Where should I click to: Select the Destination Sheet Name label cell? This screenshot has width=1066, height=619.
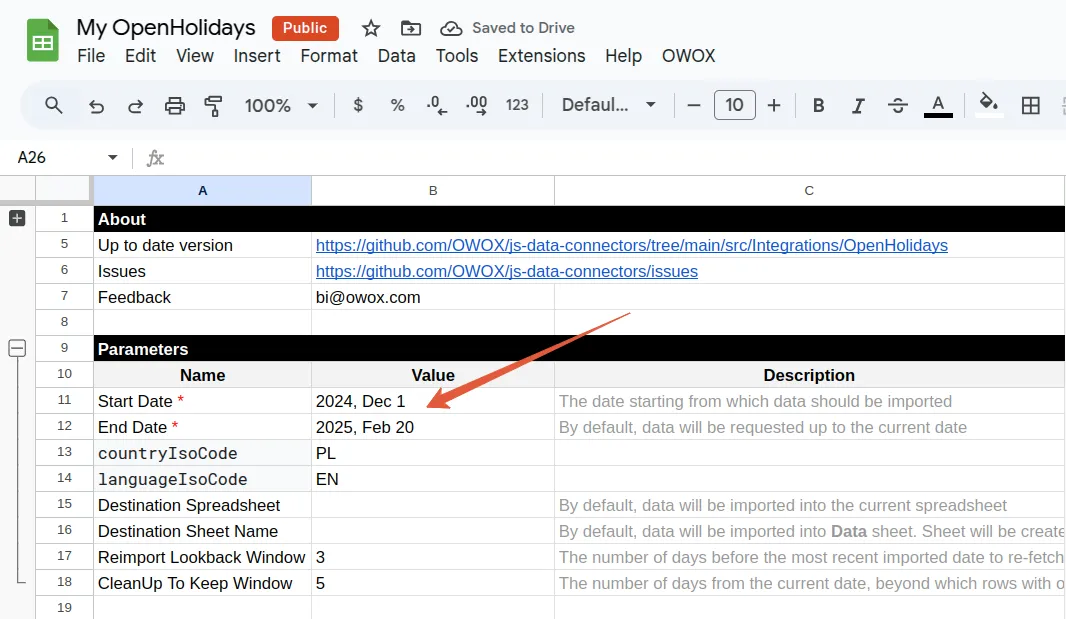(x=203, y=531)
